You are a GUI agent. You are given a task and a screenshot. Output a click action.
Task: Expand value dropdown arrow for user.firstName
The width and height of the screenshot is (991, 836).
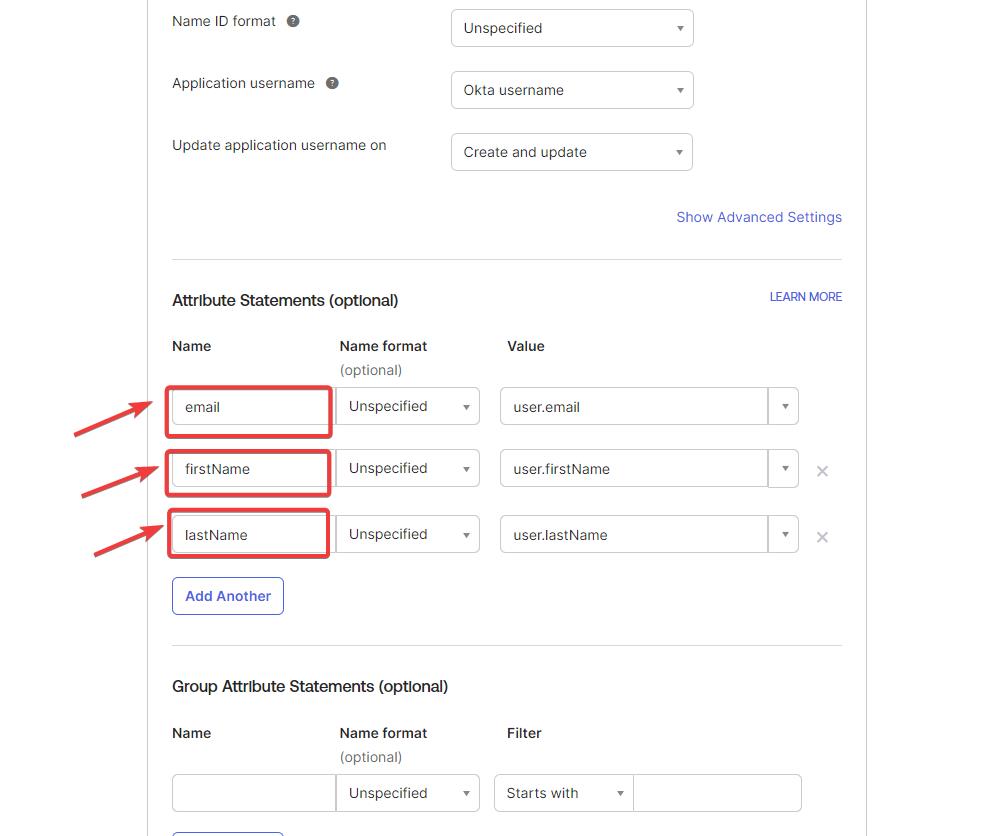(784, 469)
